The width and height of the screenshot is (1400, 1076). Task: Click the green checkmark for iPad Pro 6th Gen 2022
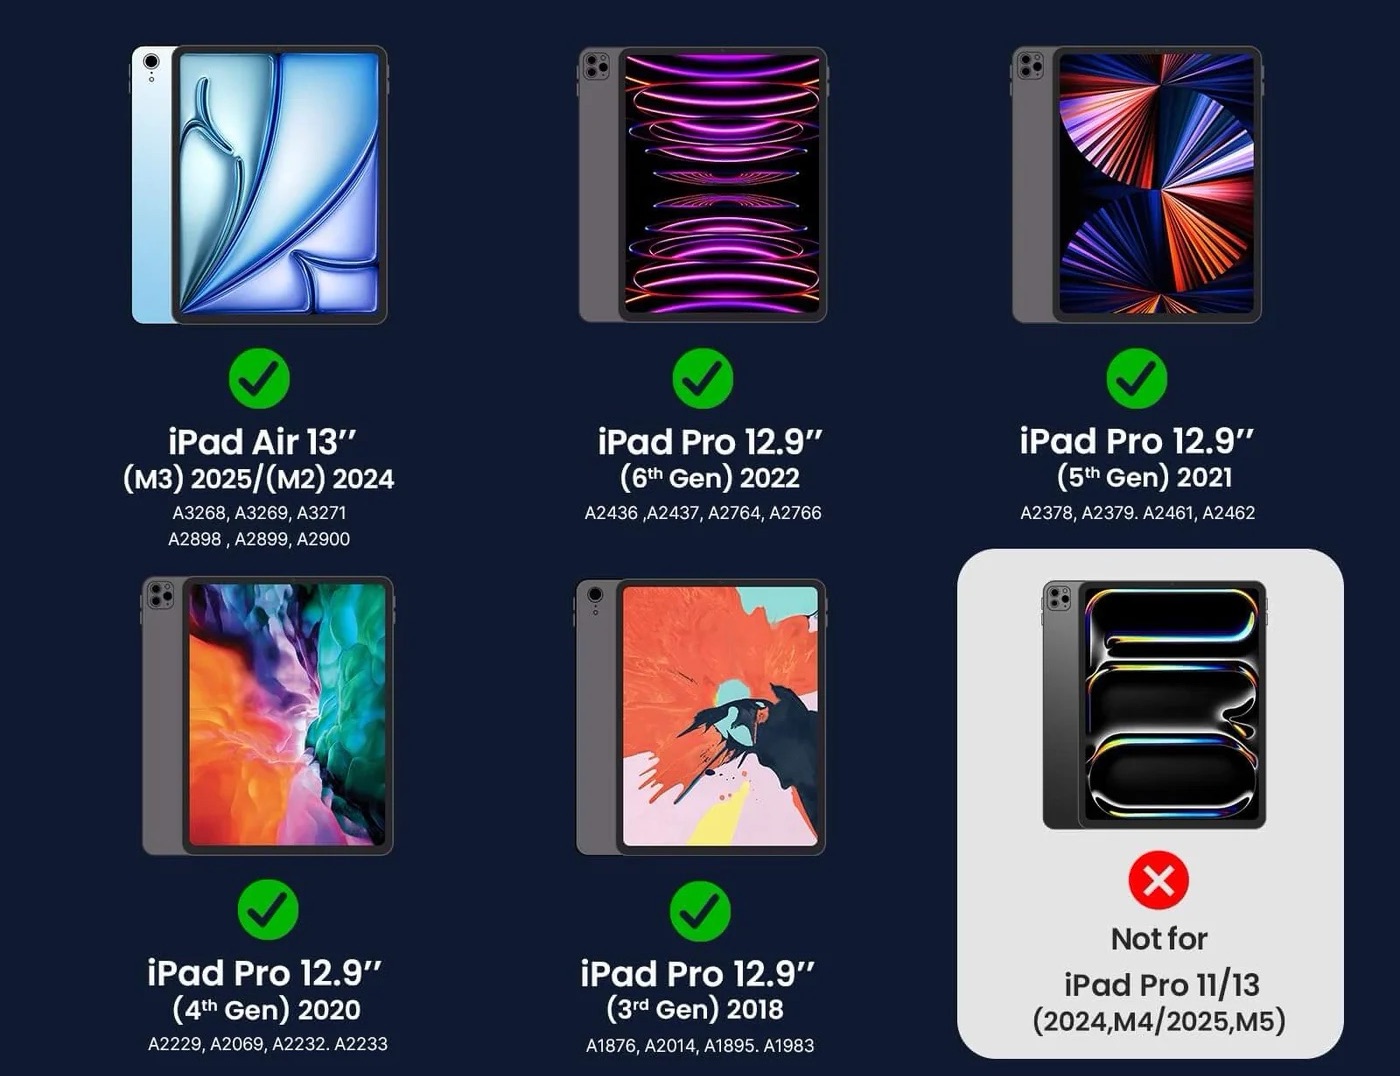pos(702,378)
